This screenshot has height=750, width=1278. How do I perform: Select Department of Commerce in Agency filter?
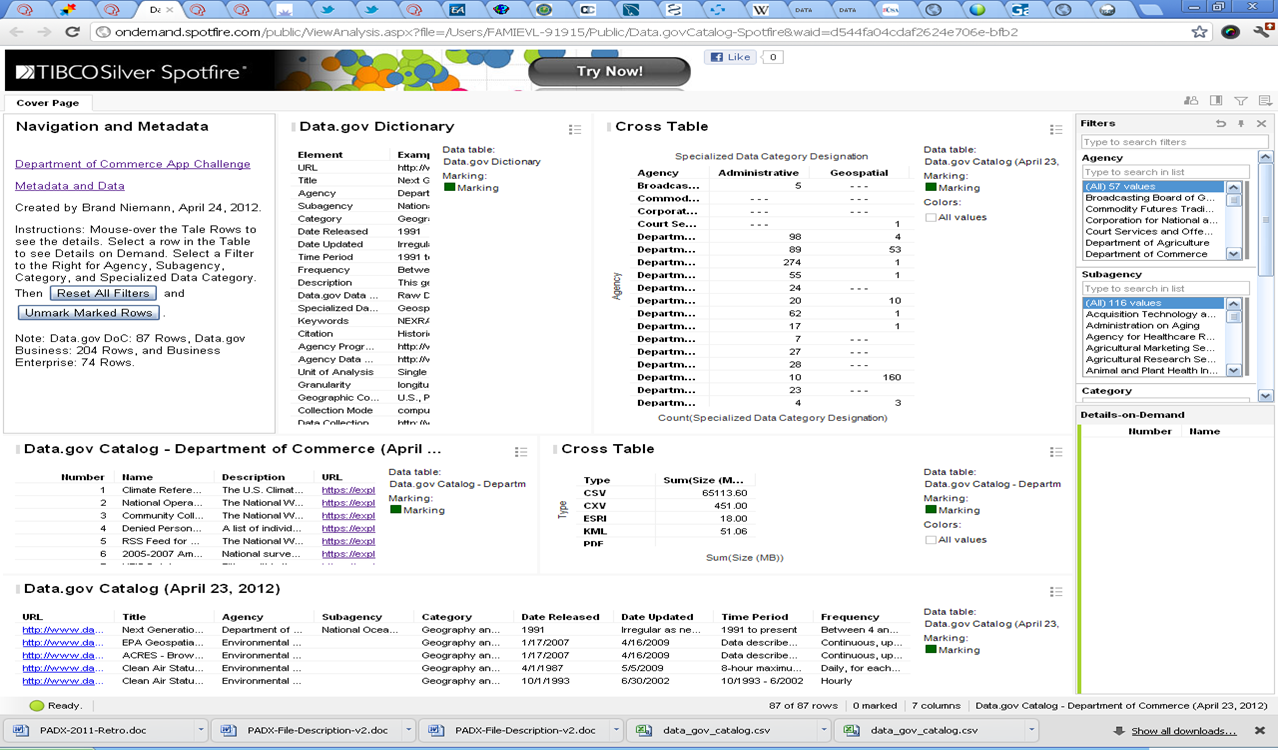[x=1153, y=254]
